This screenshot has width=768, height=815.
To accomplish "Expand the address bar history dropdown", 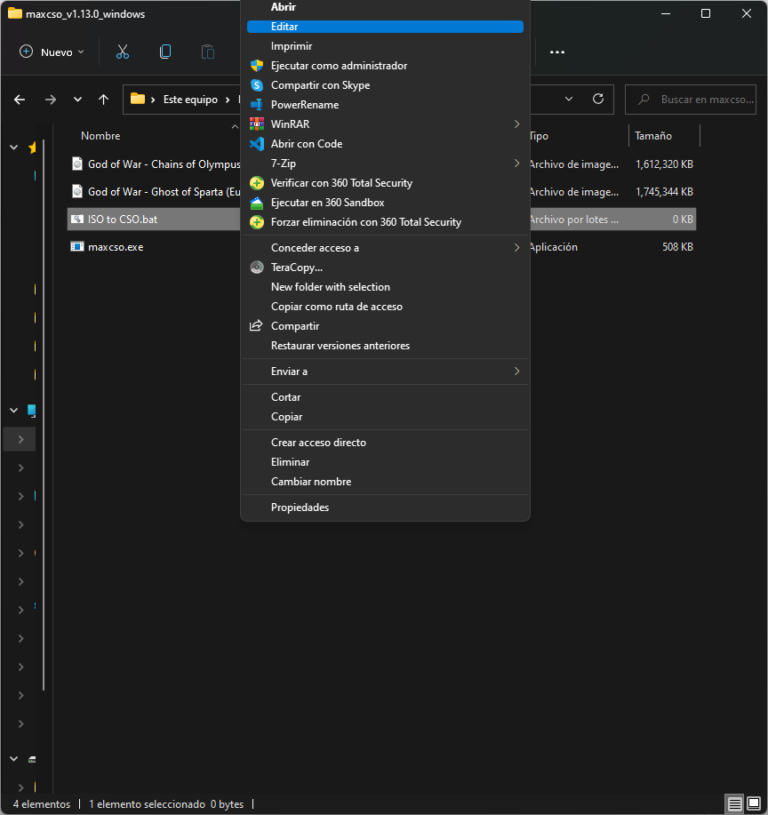I will click(x=569, y=100).
